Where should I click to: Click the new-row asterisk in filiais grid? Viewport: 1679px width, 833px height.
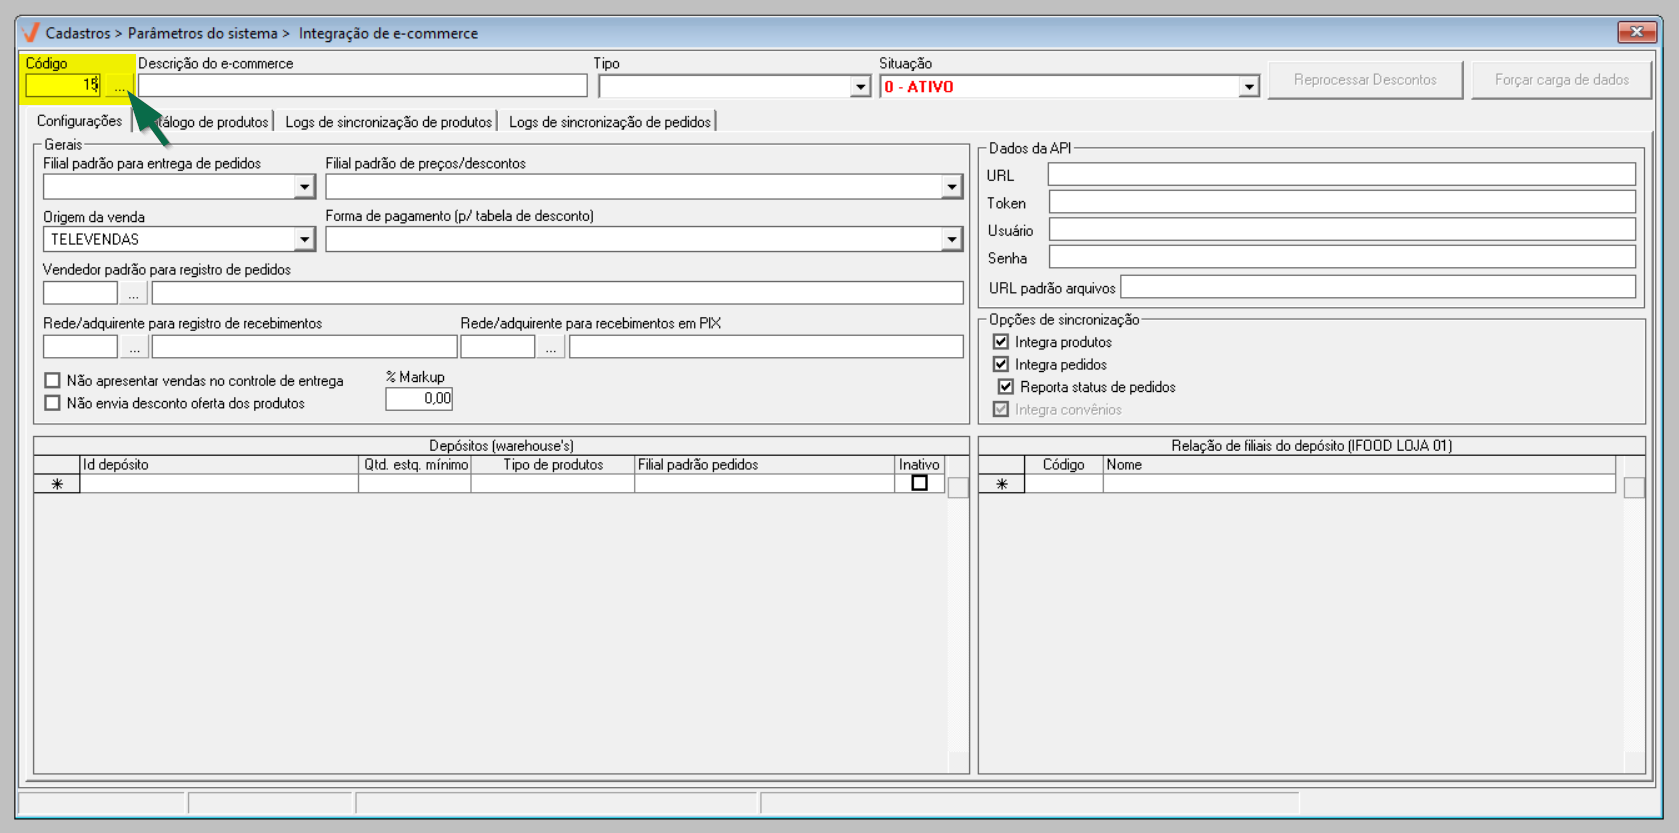[1001, 484]
